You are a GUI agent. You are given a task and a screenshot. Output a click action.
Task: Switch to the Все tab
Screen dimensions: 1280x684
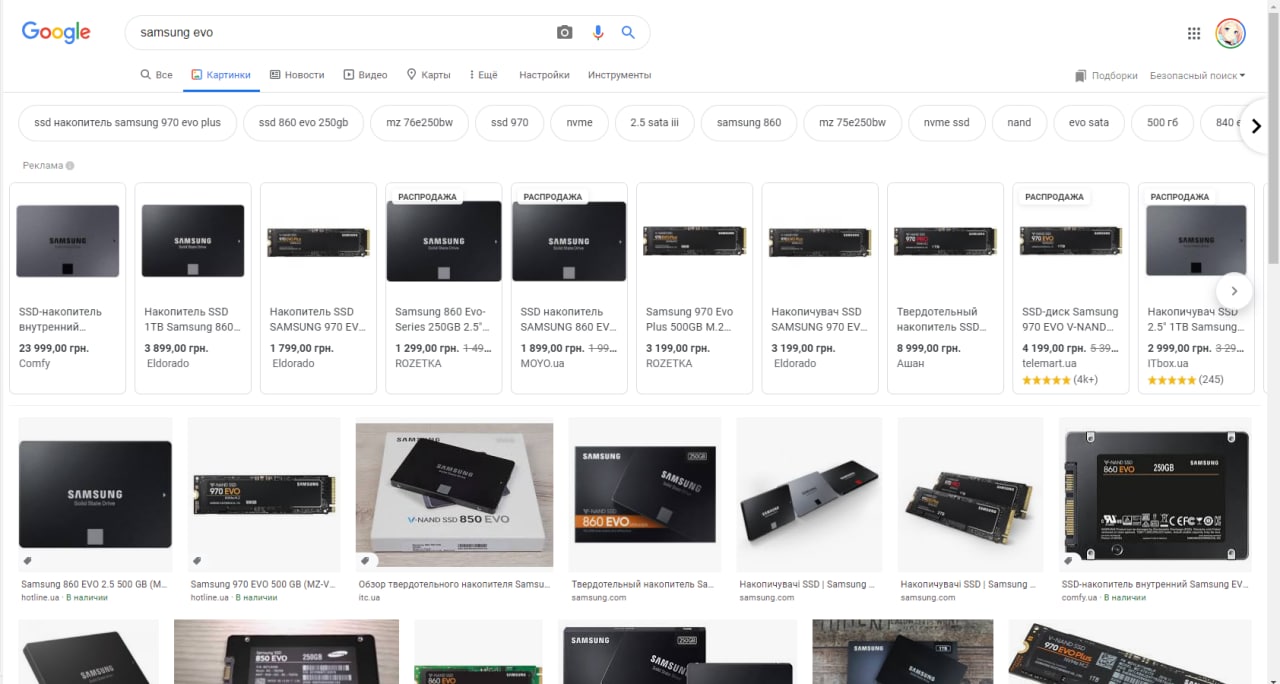click(x=157, y=75)
